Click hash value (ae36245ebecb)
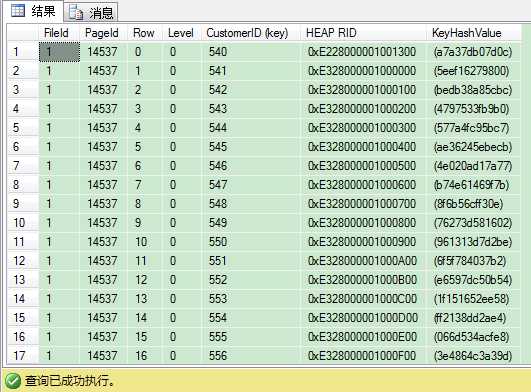Viewport: 531px width, 392px height. pyautogui.click(x=473, y=147)
